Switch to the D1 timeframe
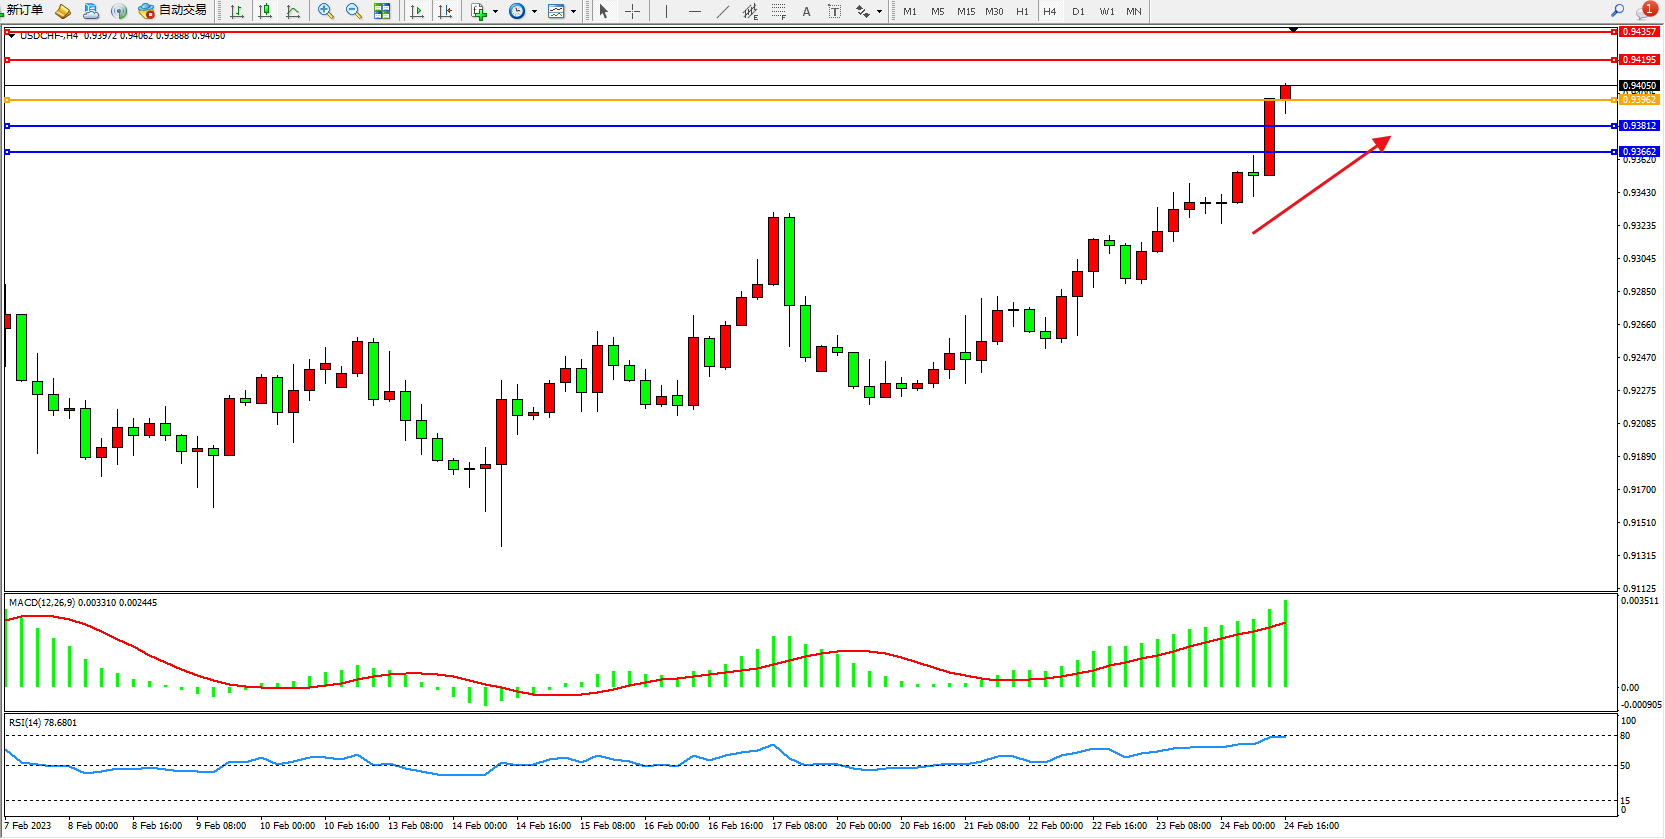The height and width of the screenshot is (839, 1665). pos(1078,11)
